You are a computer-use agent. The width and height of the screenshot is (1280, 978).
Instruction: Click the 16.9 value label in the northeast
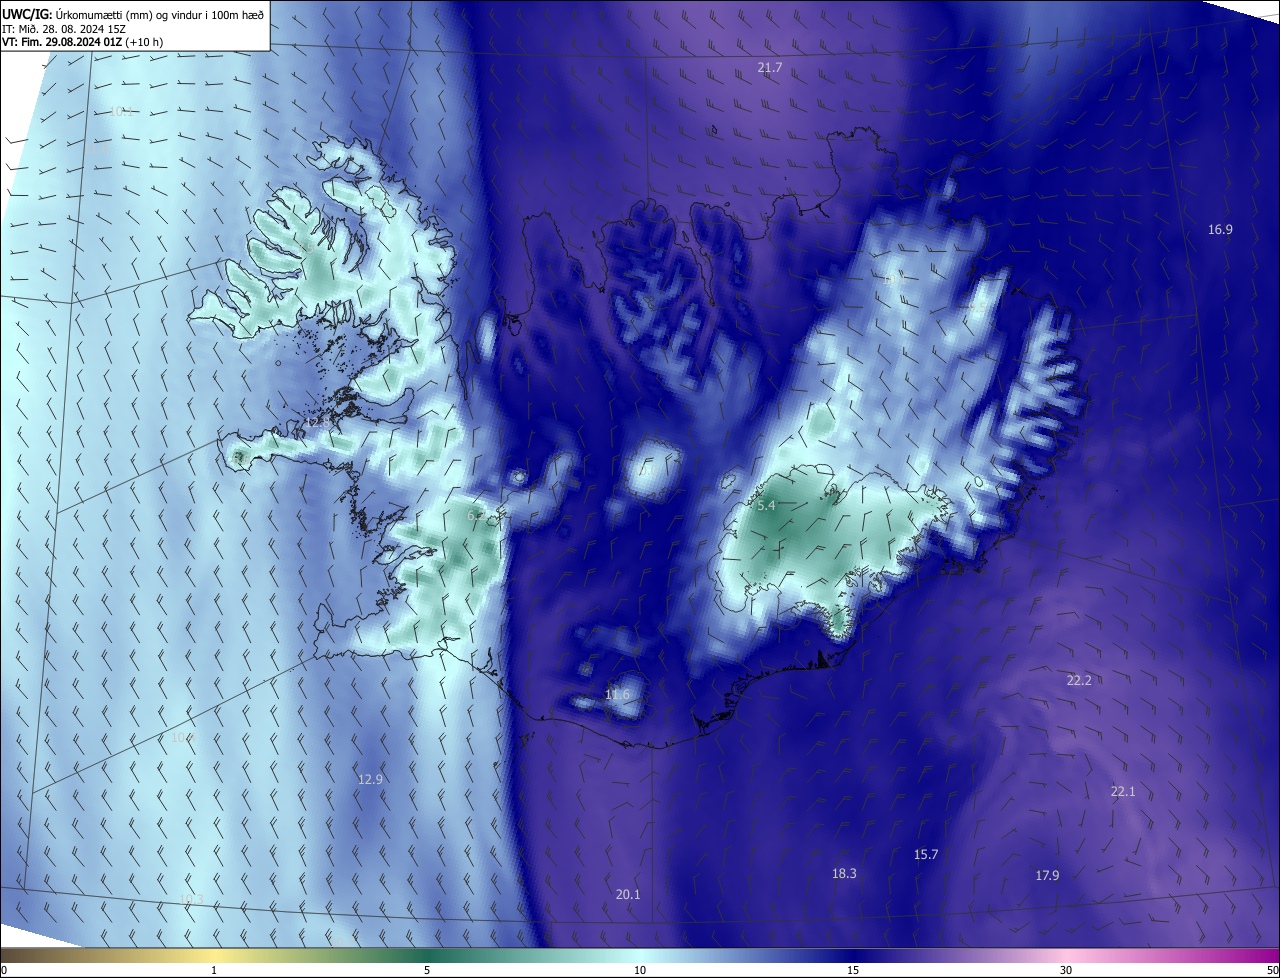[1220, 229]
